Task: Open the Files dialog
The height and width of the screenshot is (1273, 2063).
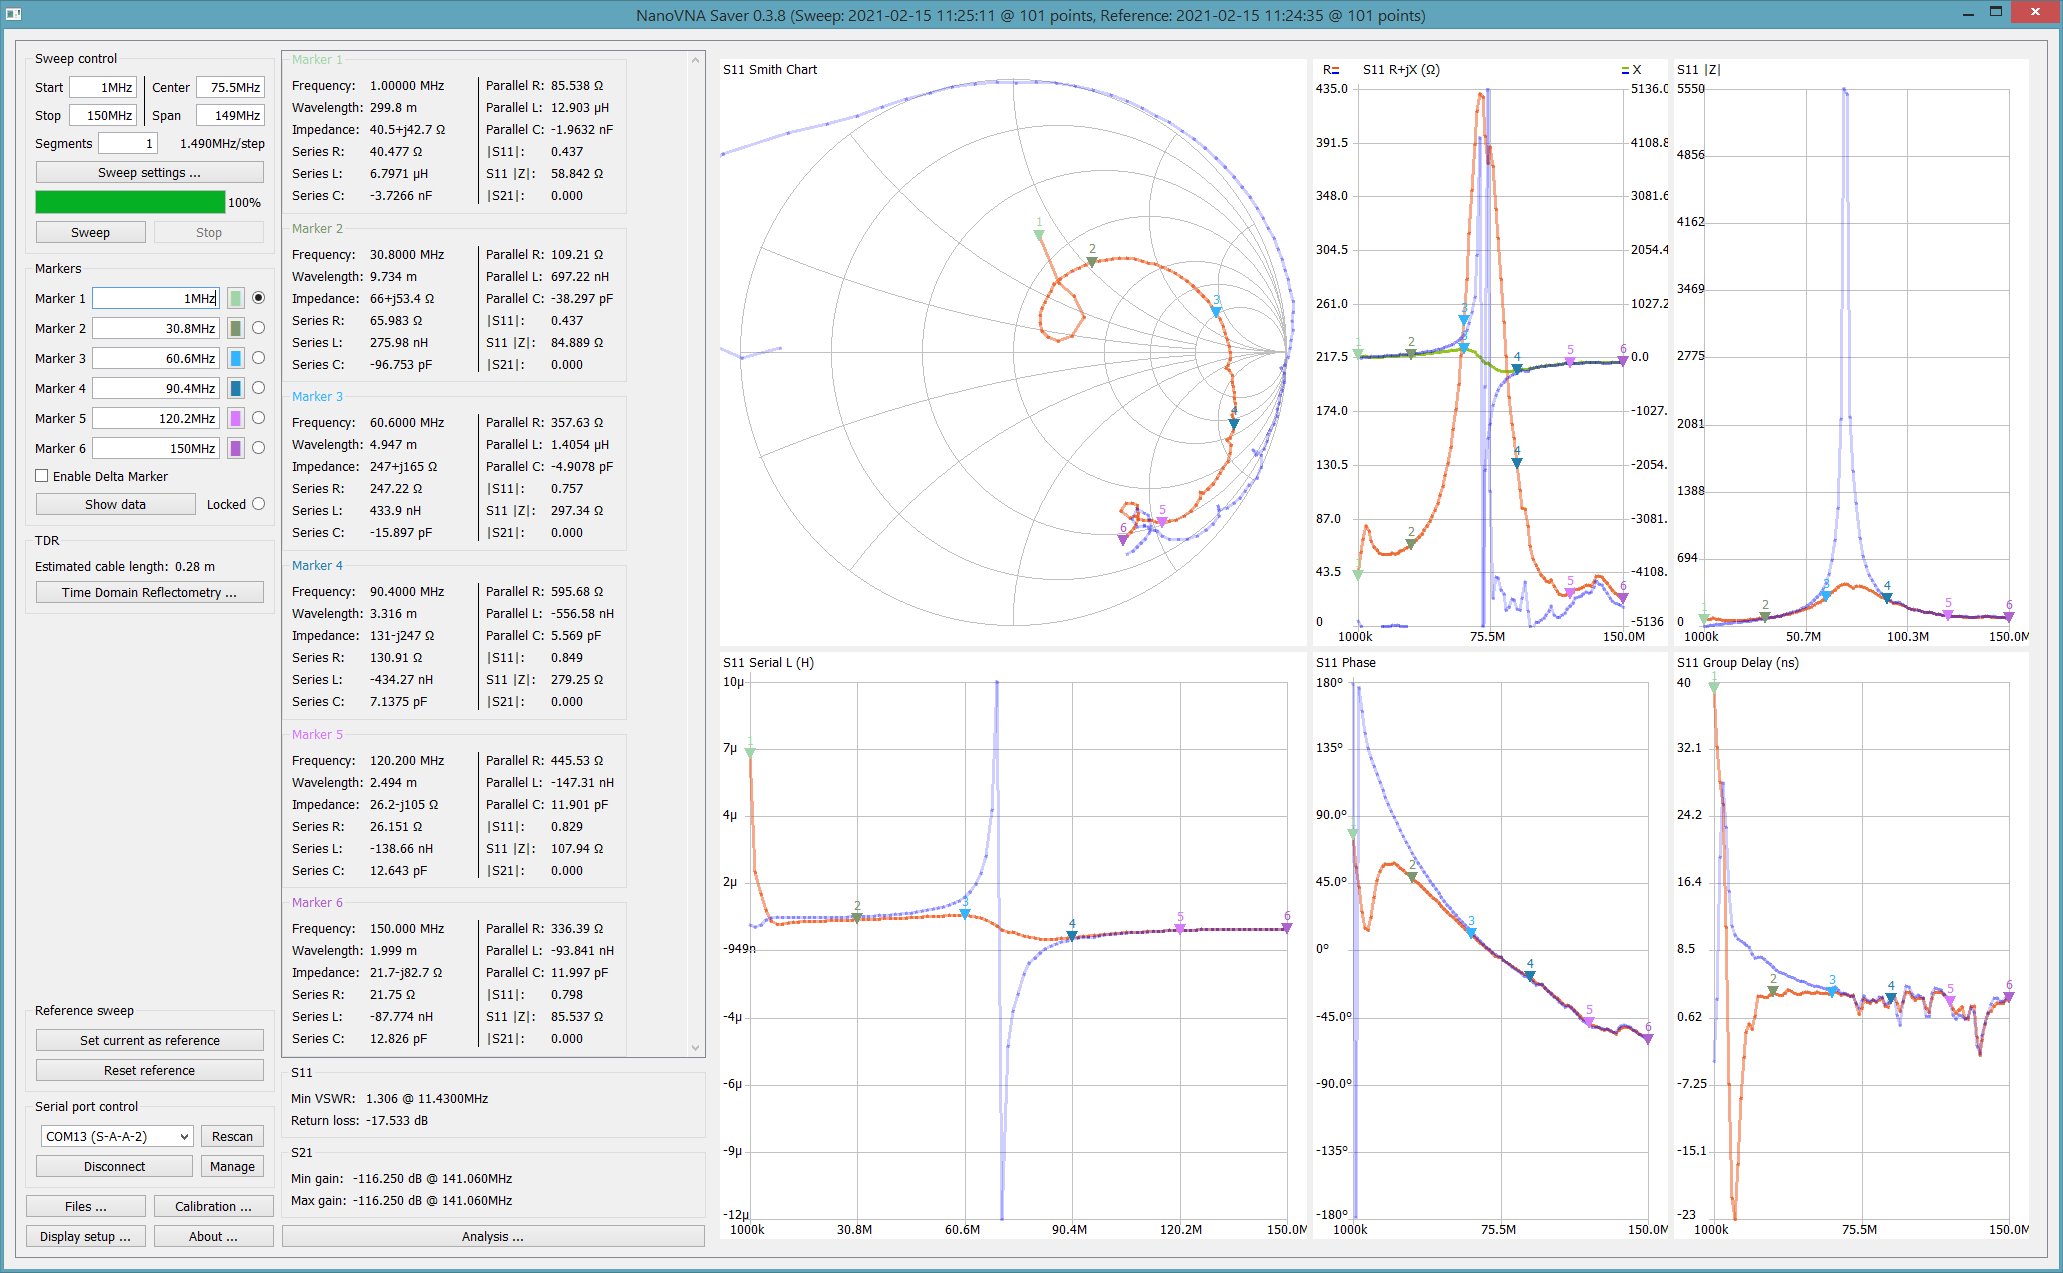Action: tap(86, 1206)
